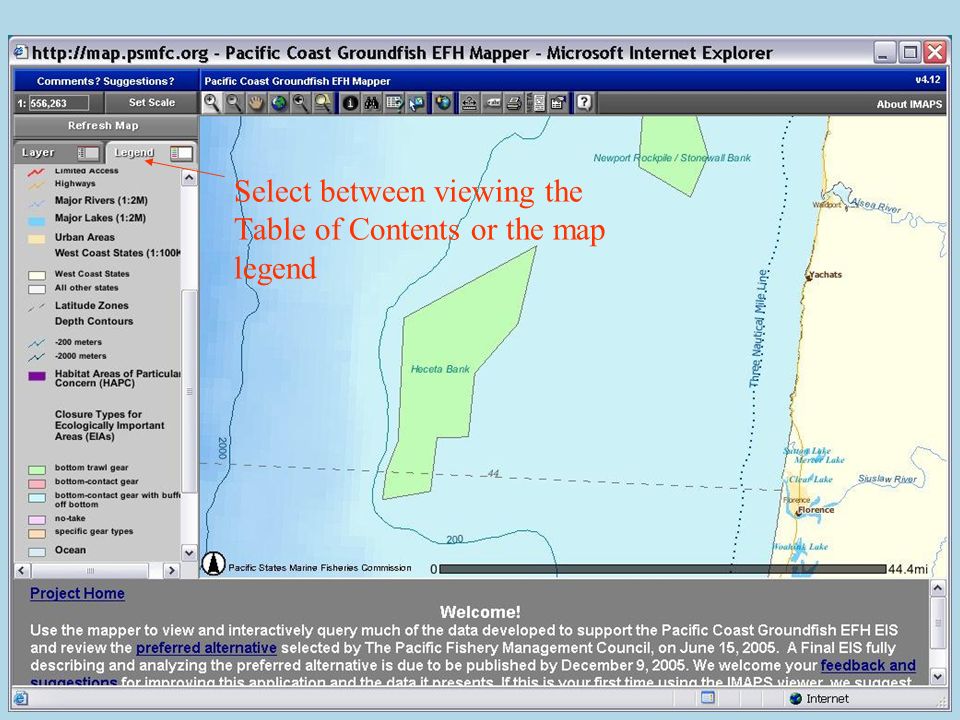
Task: Click the Siuslaw River label
Action: (887, 479)
